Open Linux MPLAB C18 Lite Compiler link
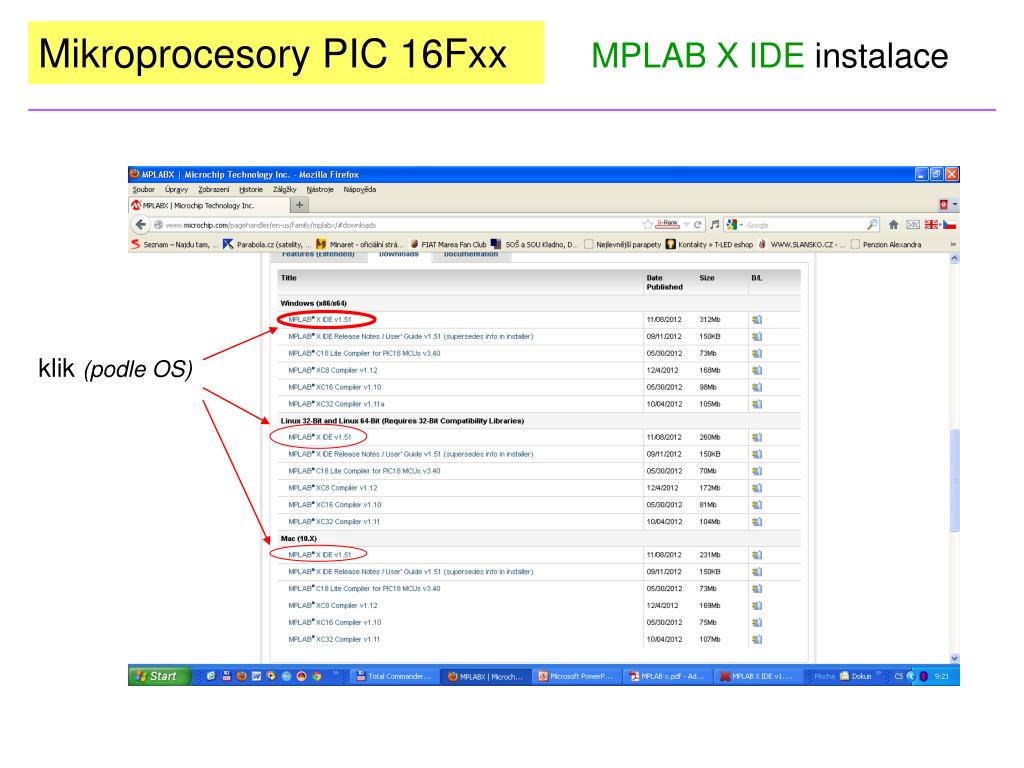Viewport: 1024px width, 768px height. point(364,471)
